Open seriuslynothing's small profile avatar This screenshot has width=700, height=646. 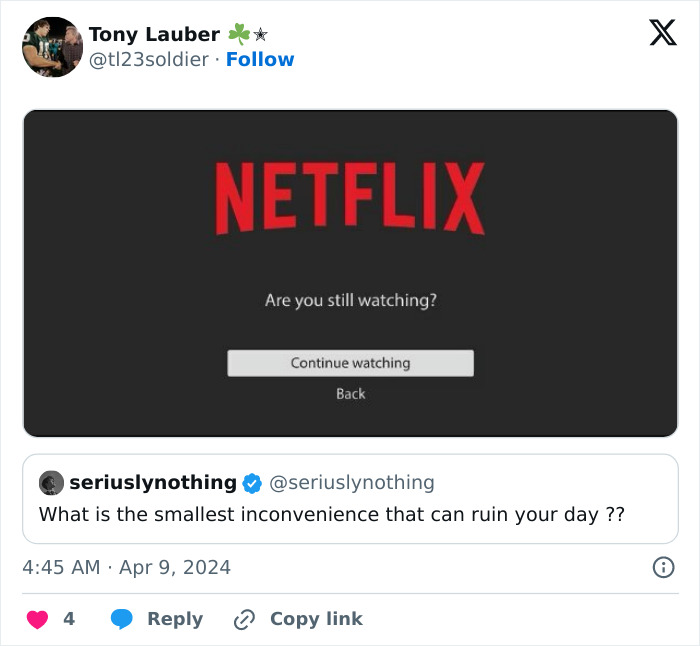click(x=51, y=483)
